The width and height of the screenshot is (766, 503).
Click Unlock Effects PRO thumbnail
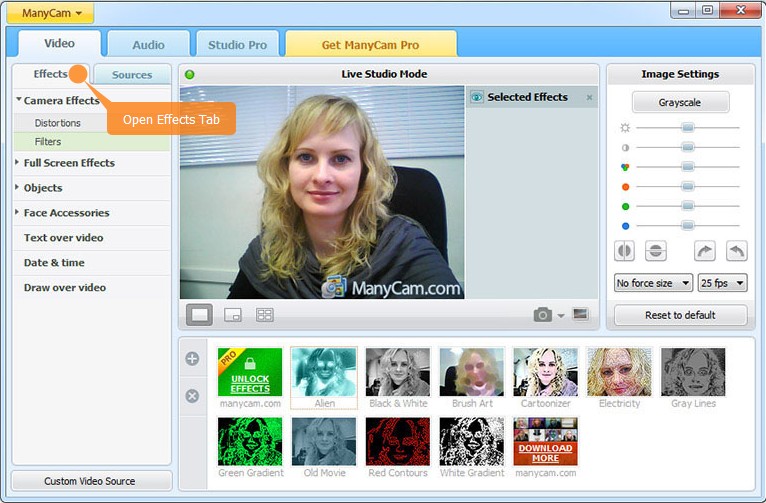click(x=250, y=372)
